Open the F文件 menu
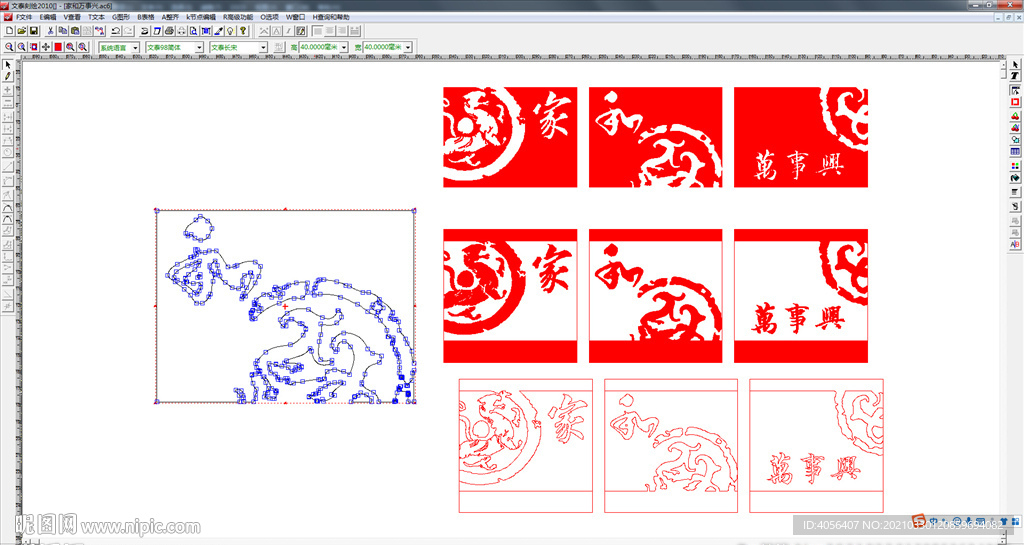This screenshot has height=545, width=1024. click(x=24, y=17)
